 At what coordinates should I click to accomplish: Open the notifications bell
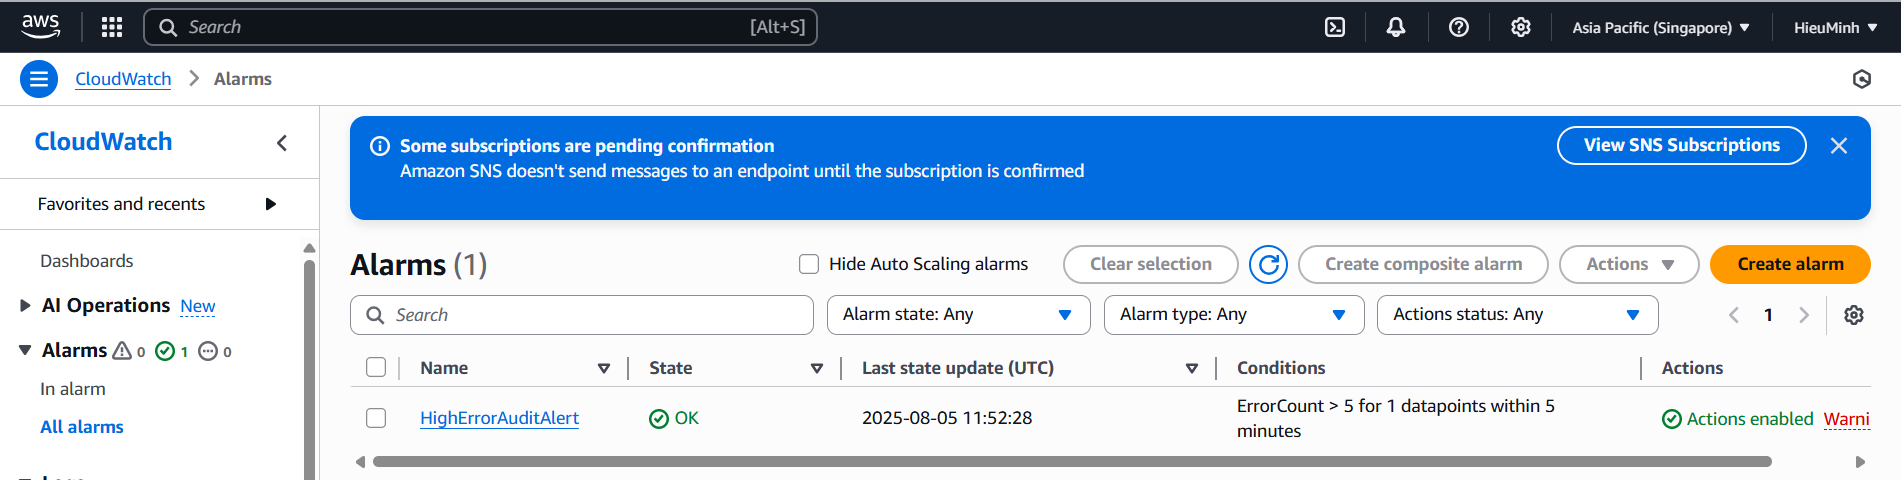point(1396,27)
